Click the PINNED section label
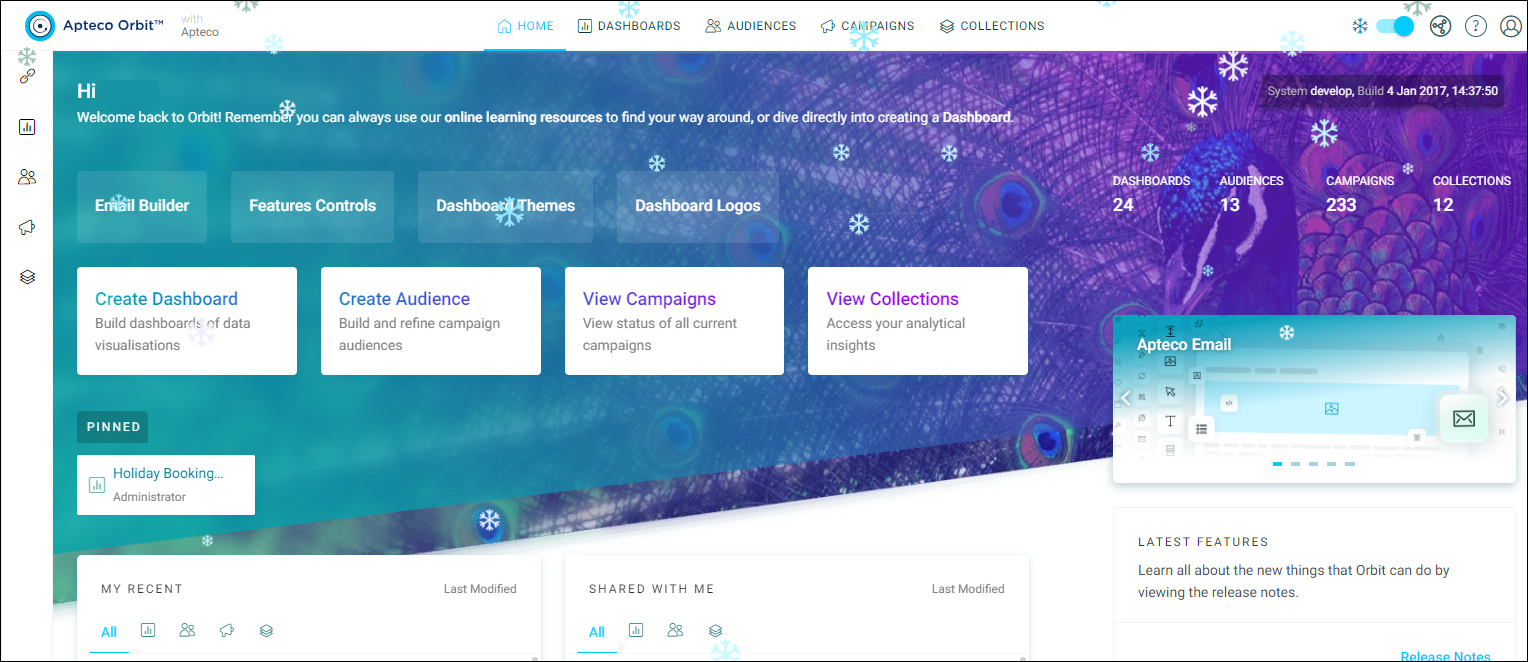1528x662 pixels. pos(113,427)
